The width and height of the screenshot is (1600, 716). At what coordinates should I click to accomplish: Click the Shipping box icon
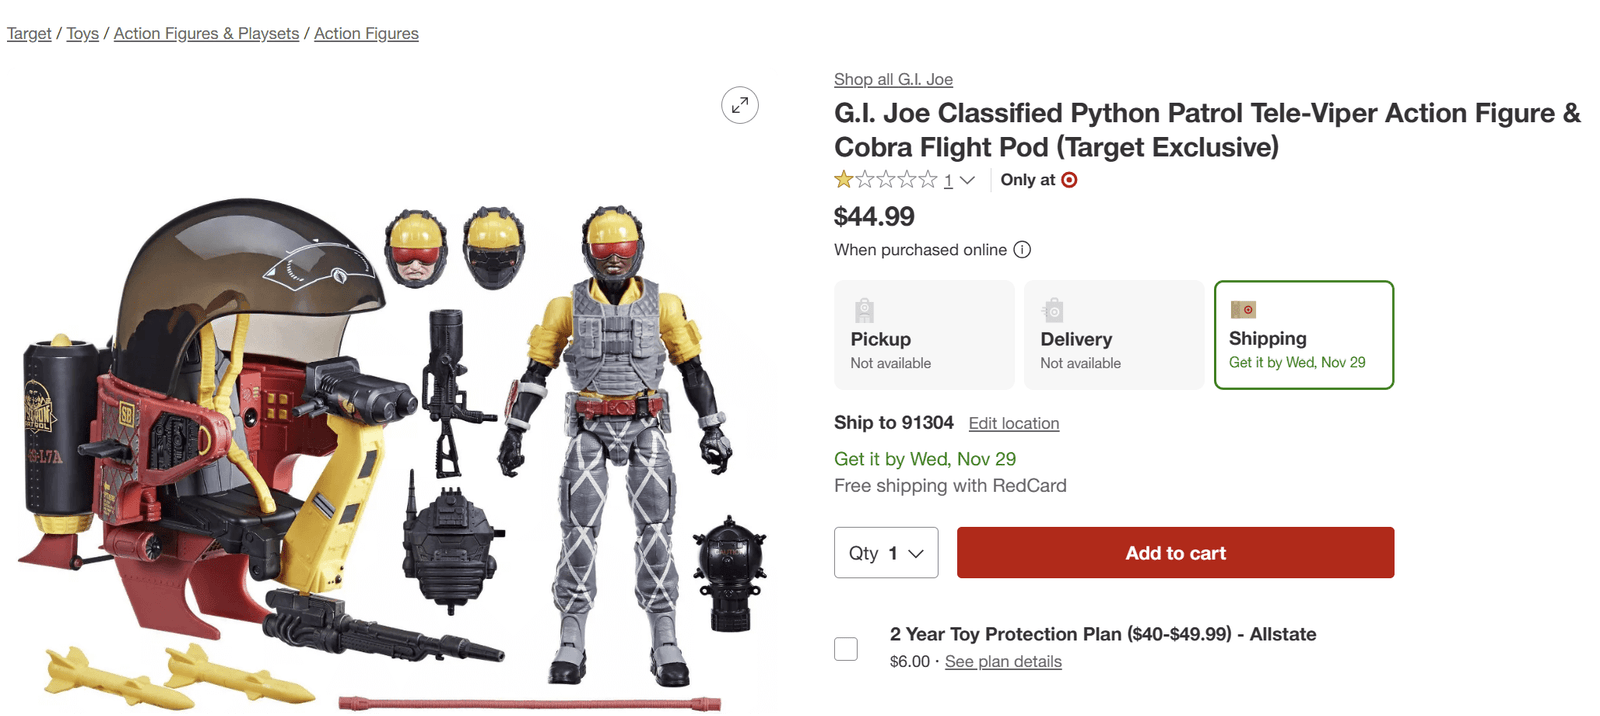tap(1243, 310)
